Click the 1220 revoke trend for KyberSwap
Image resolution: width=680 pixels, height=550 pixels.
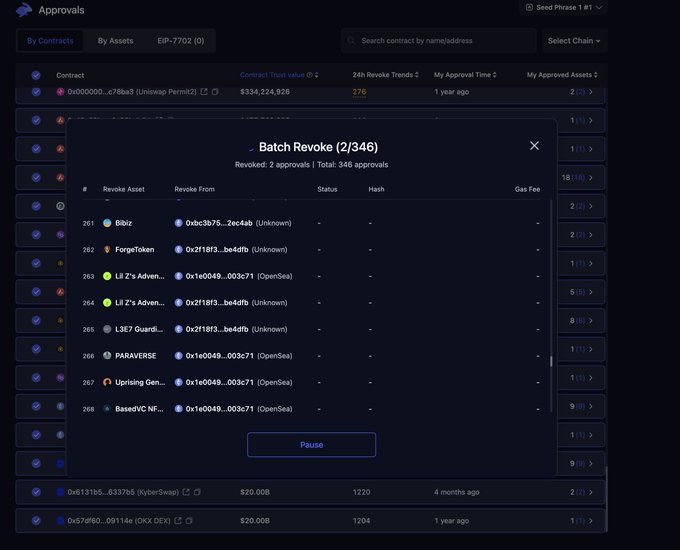[361, 492]
